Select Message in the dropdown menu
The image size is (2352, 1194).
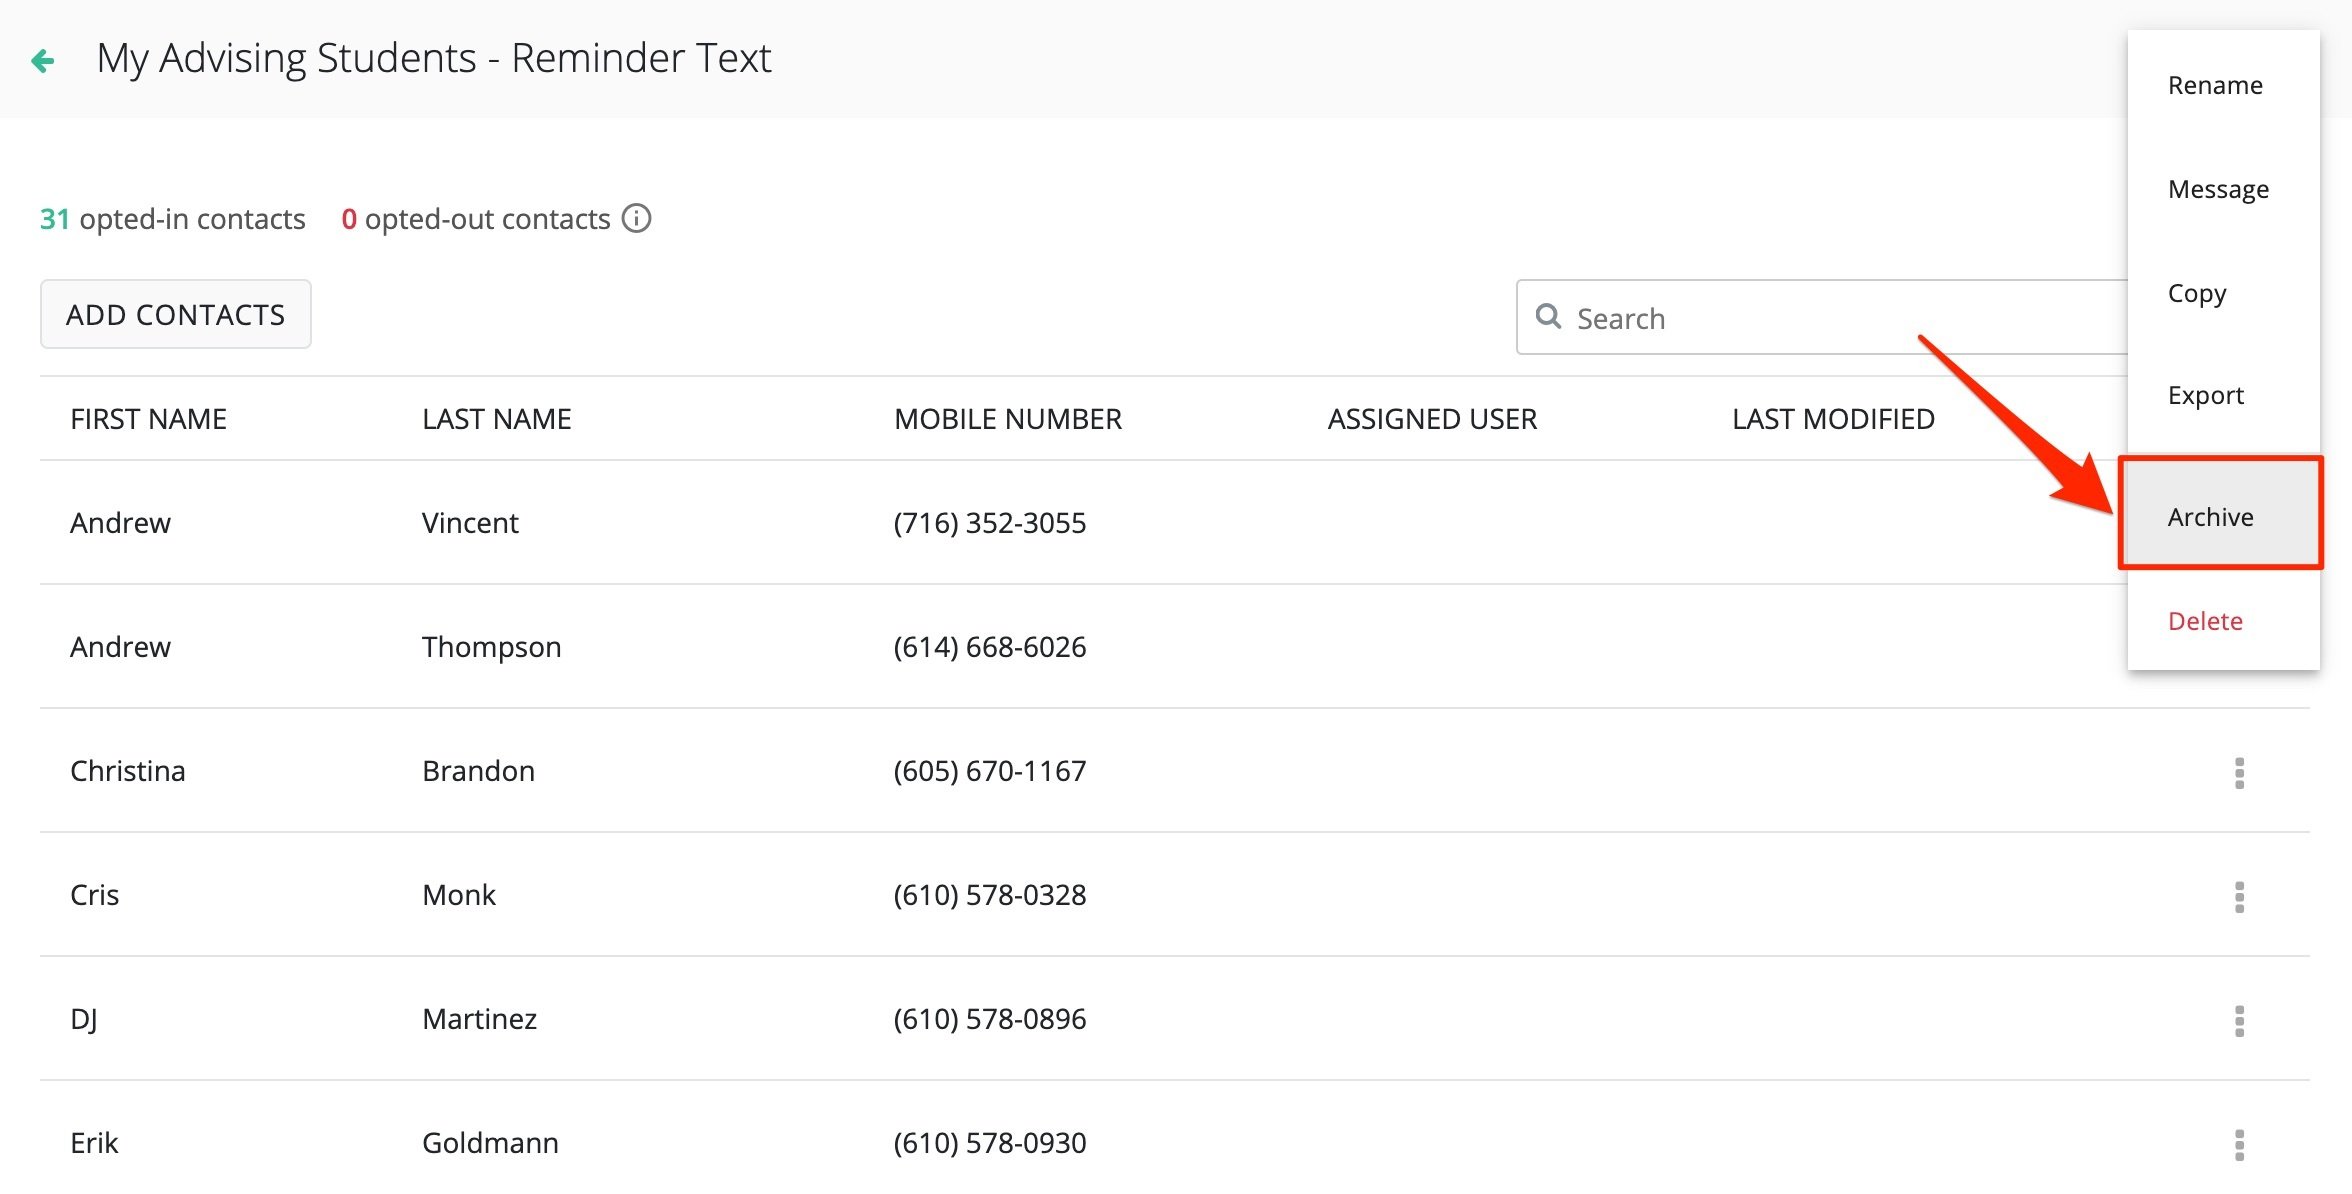click(2217, 189)
